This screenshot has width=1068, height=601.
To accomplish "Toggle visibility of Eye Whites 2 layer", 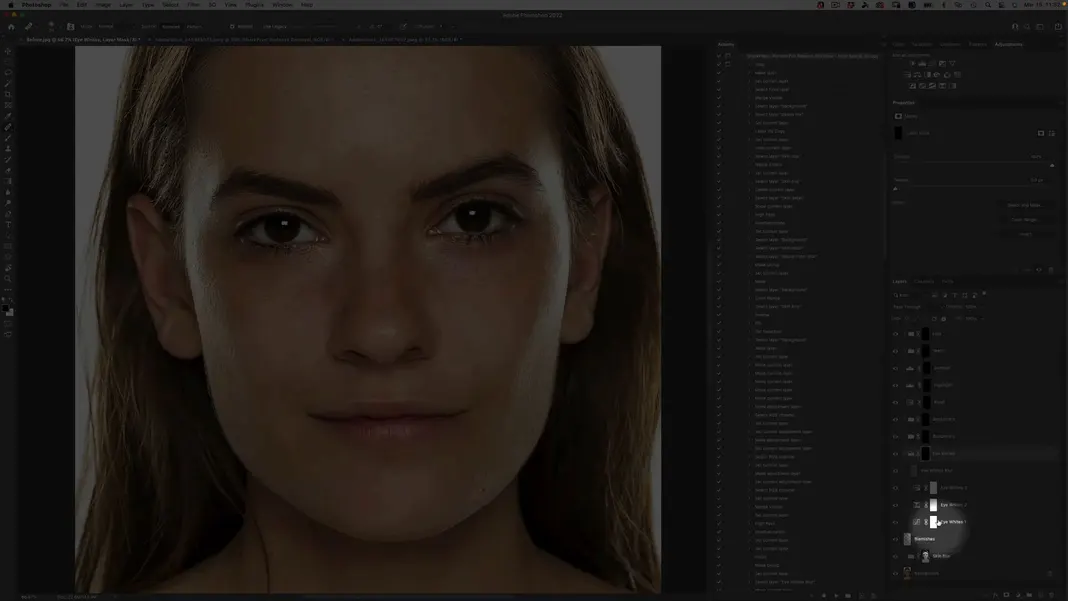I will tap(896, 505).
